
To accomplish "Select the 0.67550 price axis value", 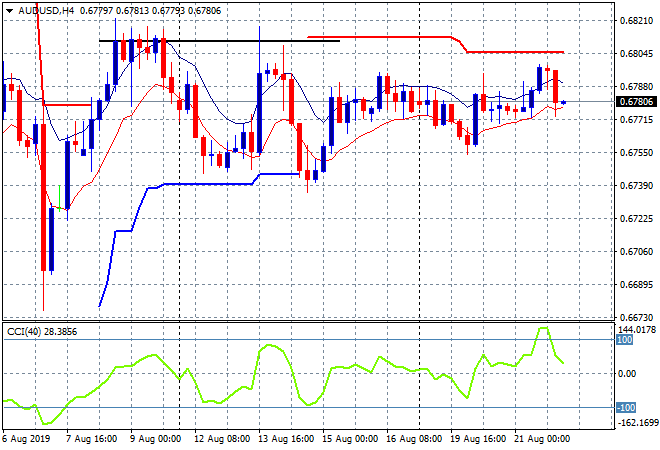I will point(636,153).
